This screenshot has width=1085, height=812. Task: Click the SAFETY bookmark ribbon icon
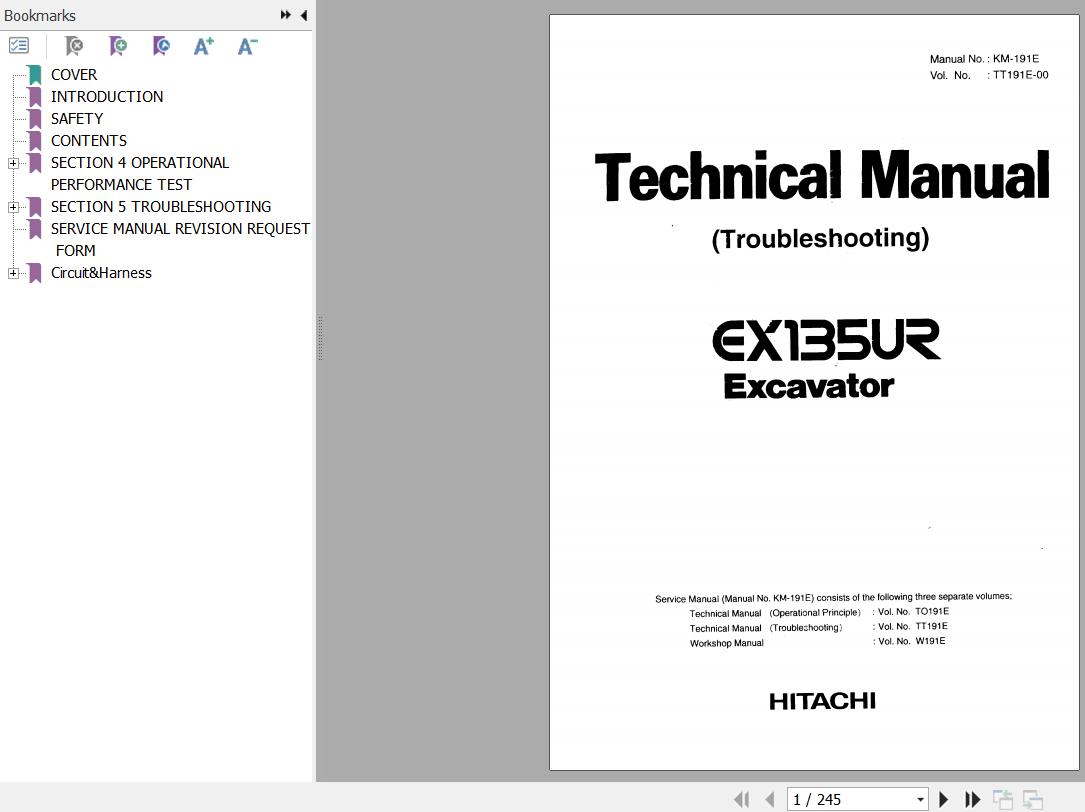[35, 119]
